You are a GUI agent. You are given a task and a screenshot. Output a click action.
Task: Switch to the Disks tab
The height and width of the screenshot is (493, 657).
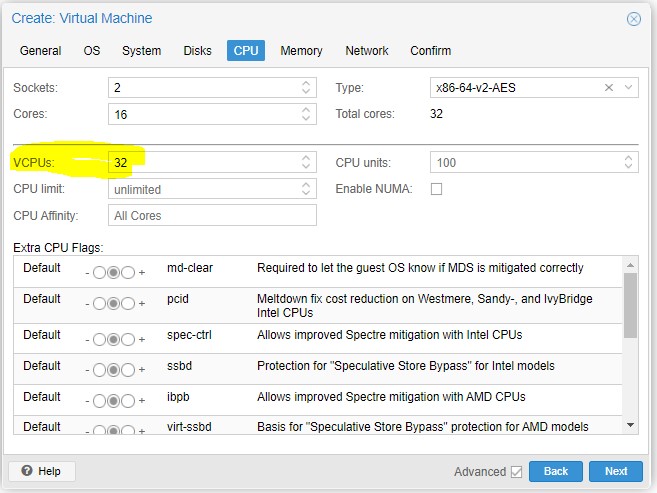click(x=197, y=51)
